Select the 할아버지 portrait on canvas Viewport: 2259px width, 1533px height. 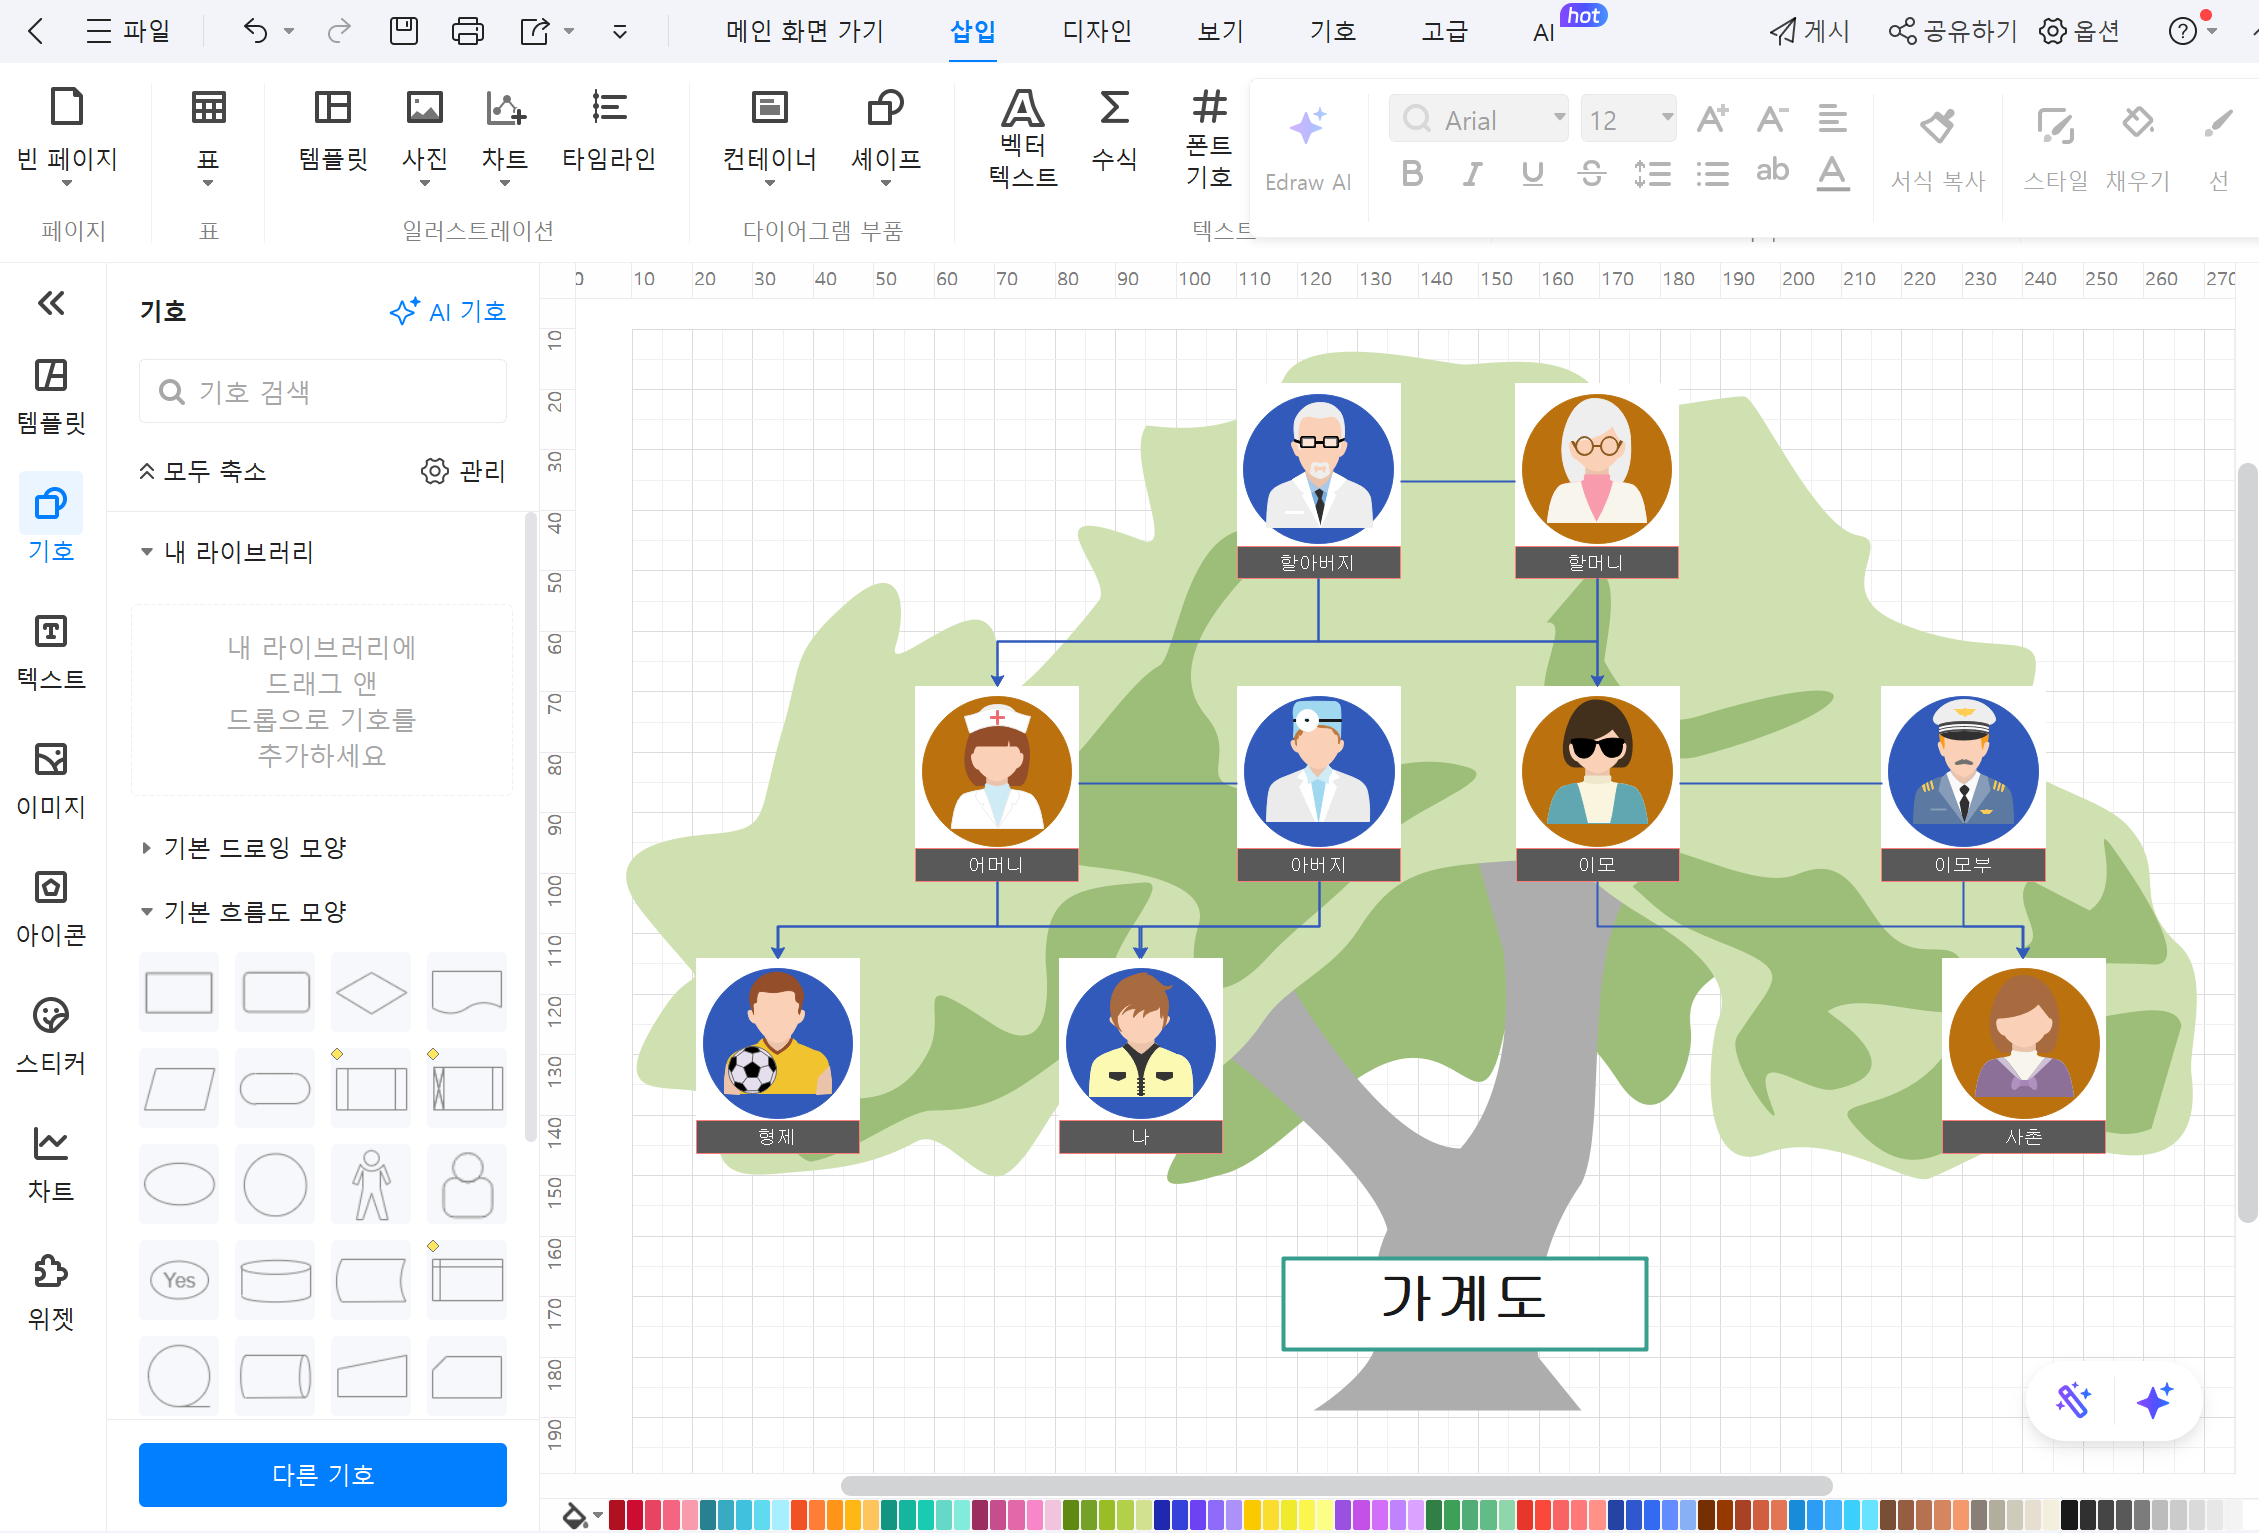point(1318,467)
